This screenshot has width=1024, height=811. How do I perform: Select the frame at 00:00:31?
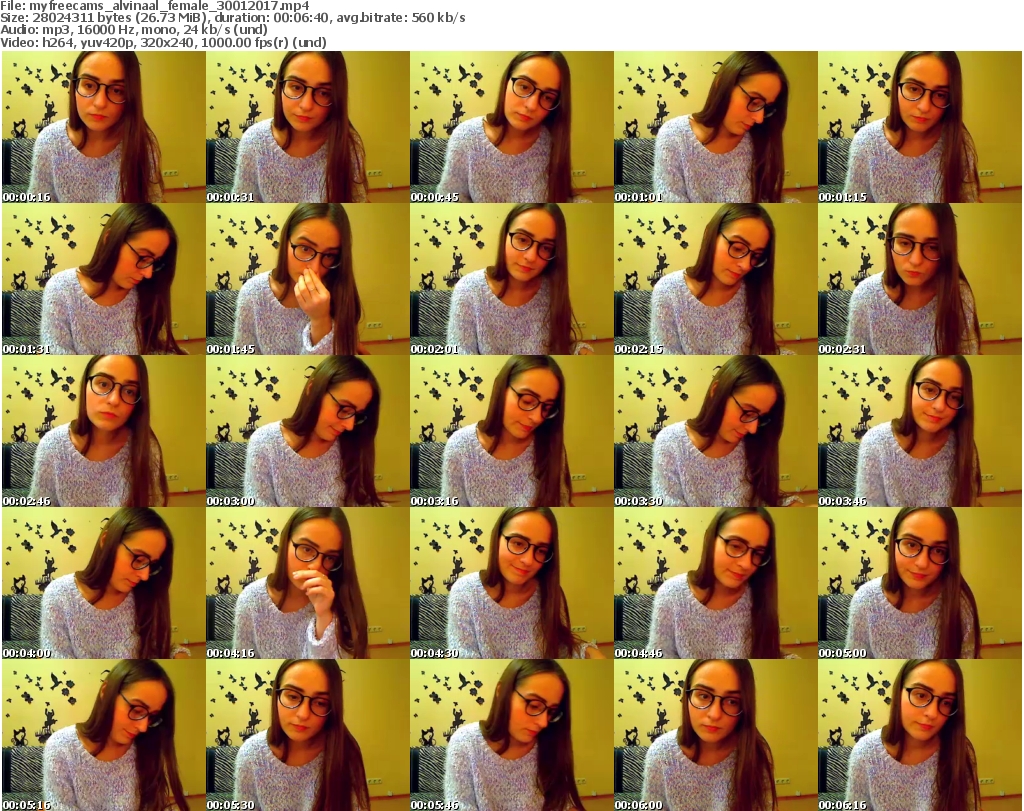(x=308, y=127)
